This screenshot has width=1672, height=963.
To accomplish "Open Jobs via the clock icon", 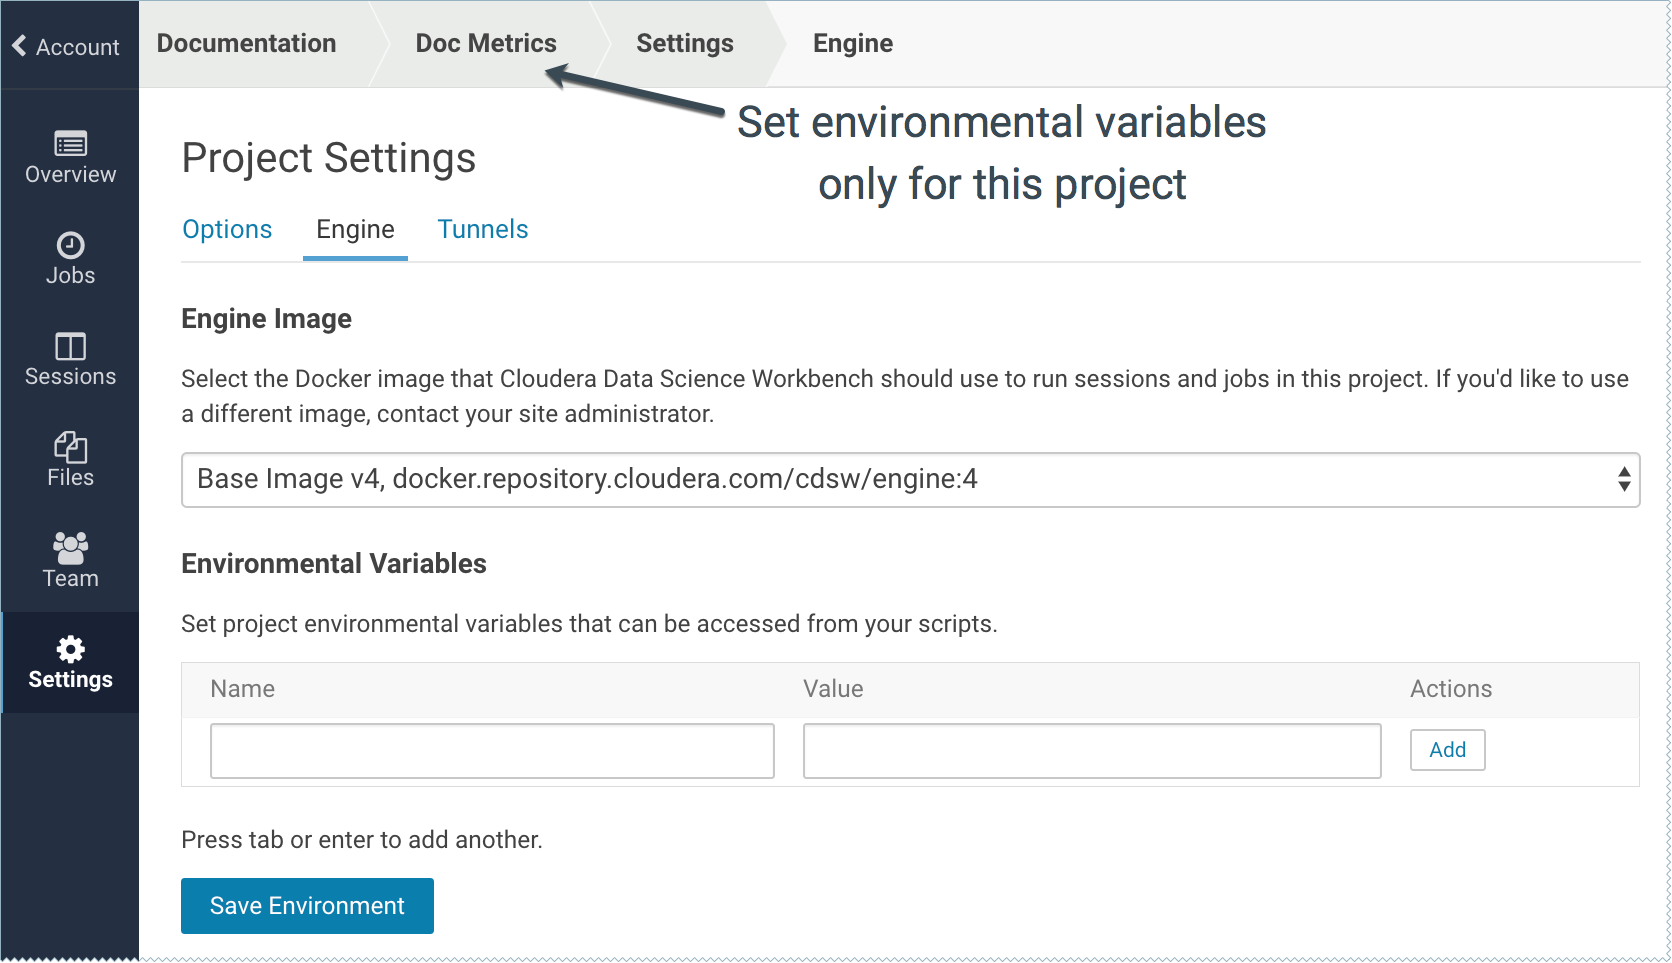I will click(x=70, y=245).
